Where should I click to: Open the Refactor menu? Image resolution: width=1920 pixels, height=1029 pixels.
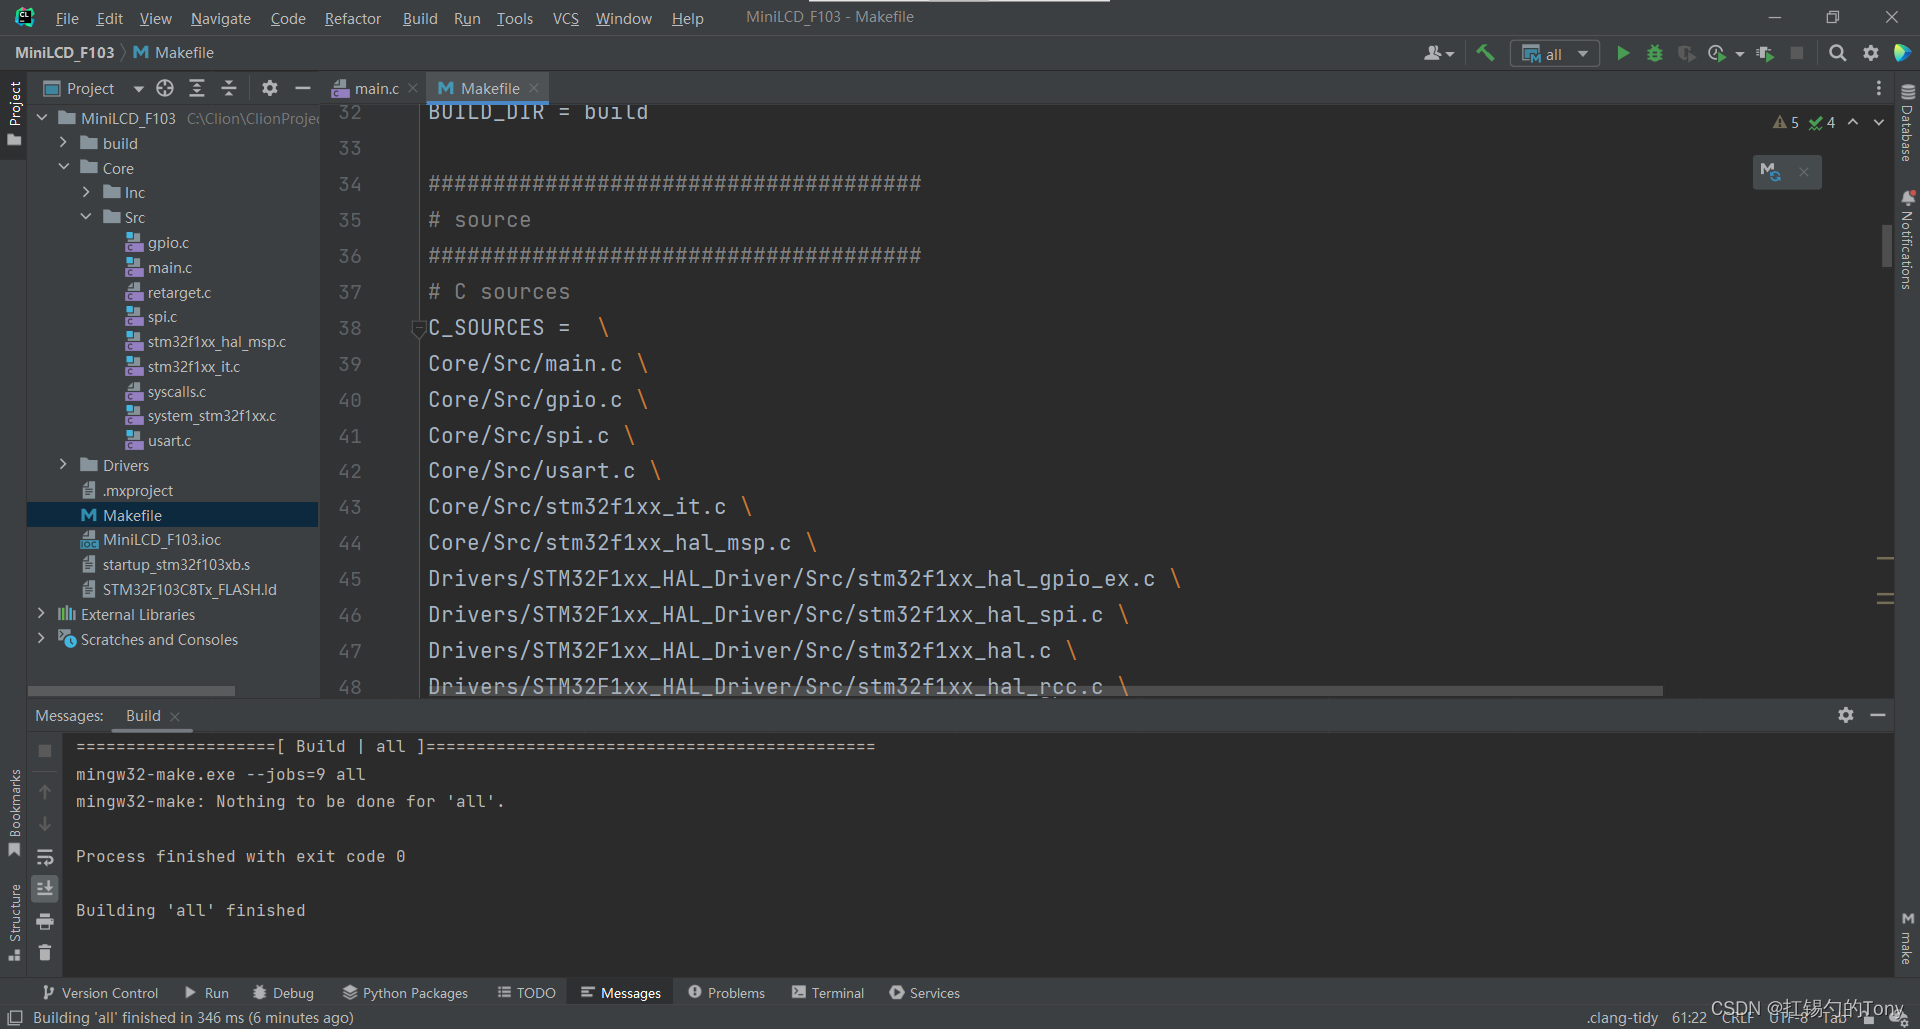pos(352,18)
